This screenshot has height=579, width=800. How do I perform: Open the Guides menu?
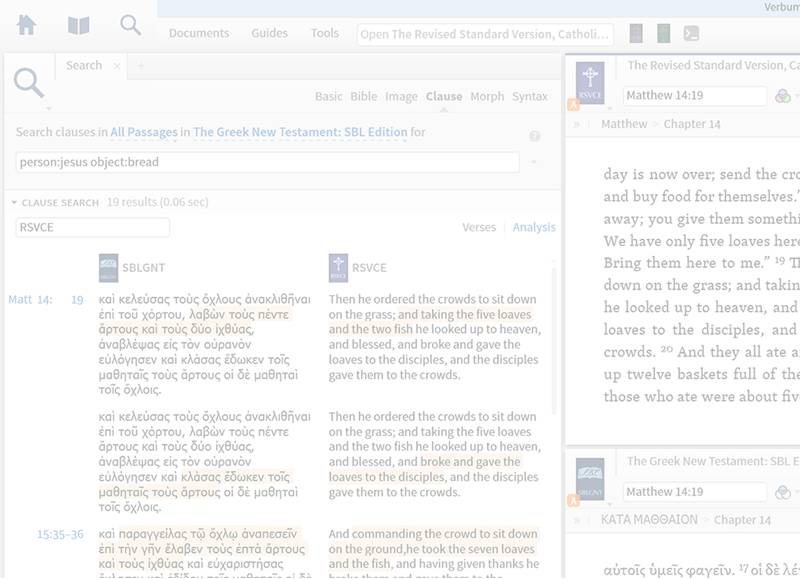[x=269, y=33]
